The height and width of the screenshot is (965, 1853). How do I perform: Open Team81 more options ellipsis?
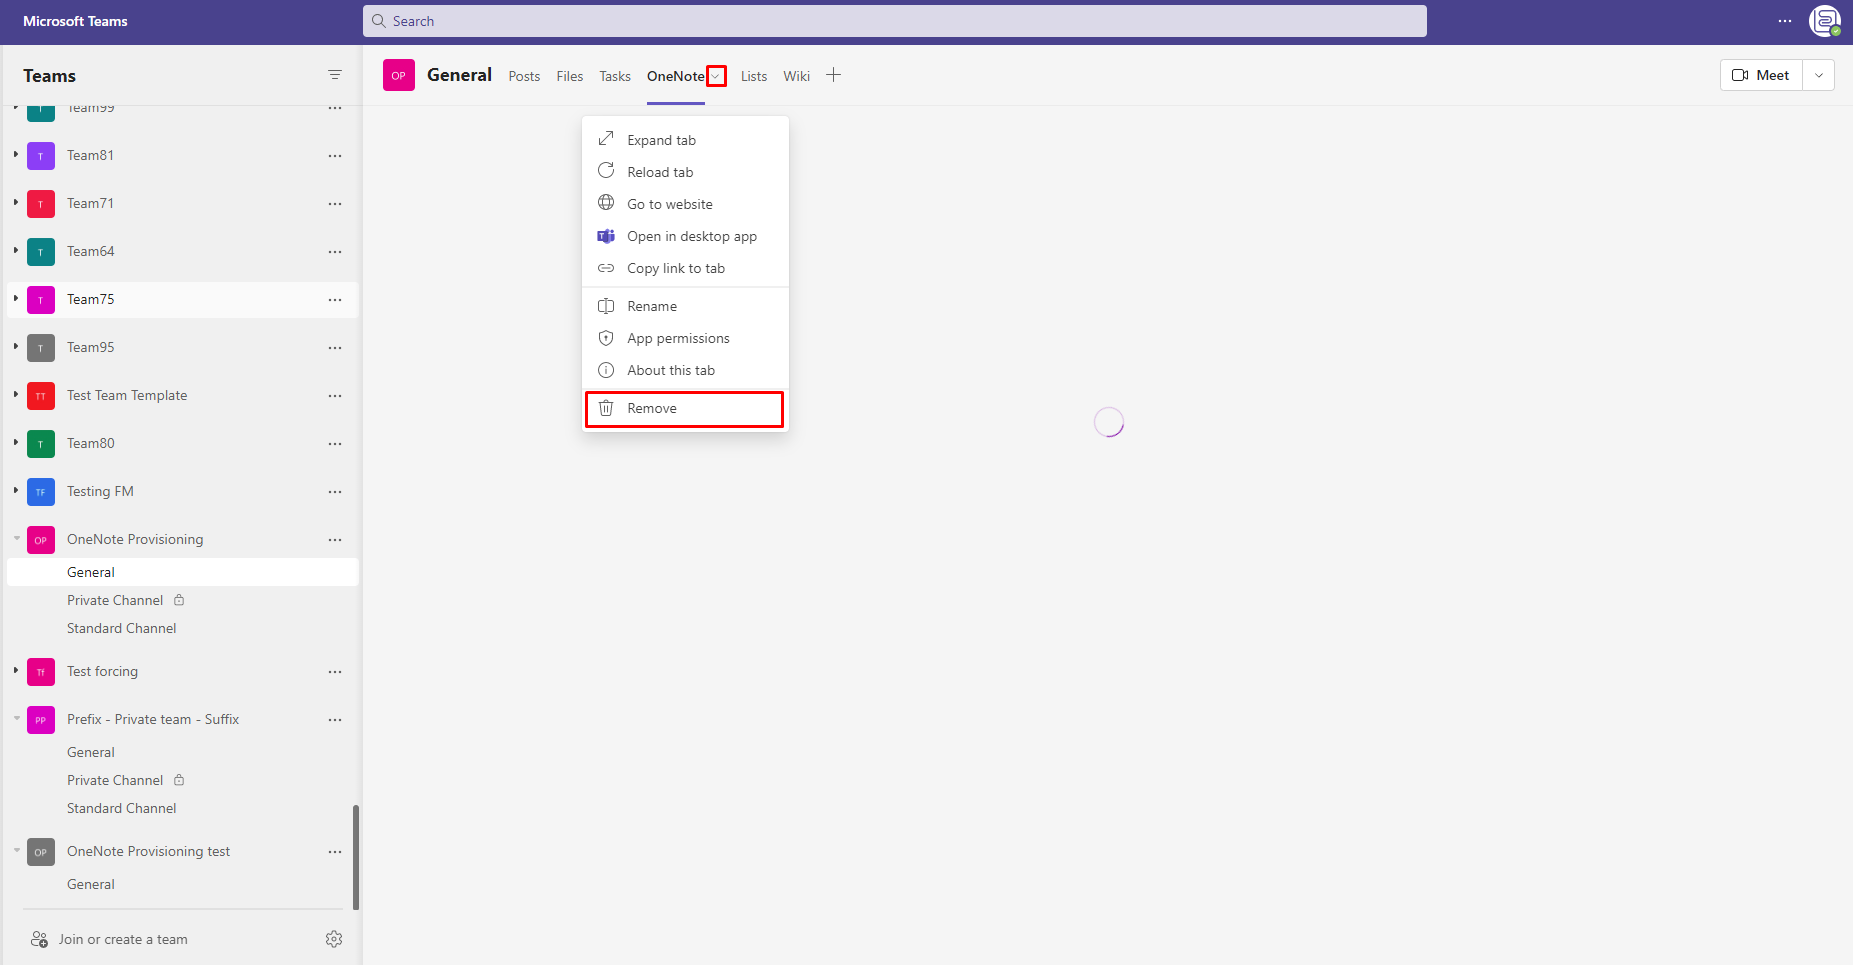(335, 156)
